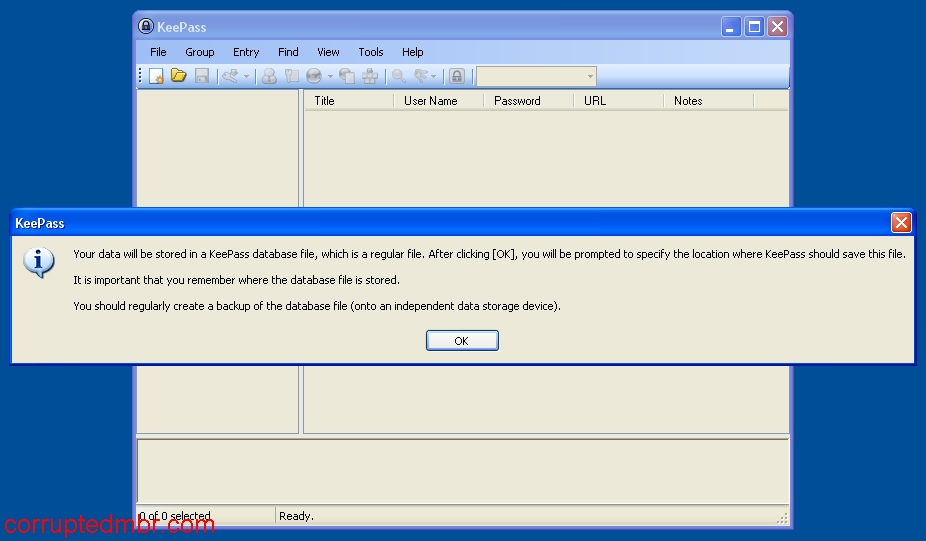This screenshot has width=926, height=541.
Task: Click the 'Ready.' status bar text
Action: coord(296,516)
